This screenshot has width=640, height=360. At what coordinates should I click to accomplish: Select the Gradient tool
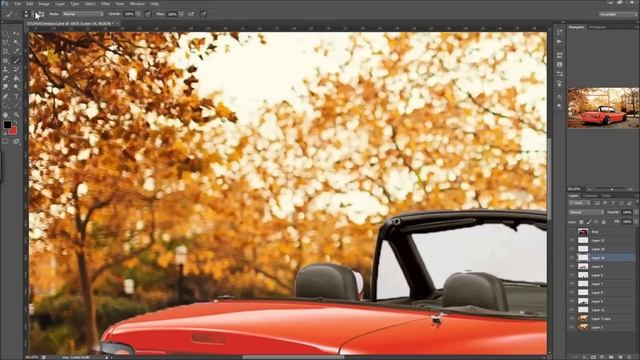point(16,78)
